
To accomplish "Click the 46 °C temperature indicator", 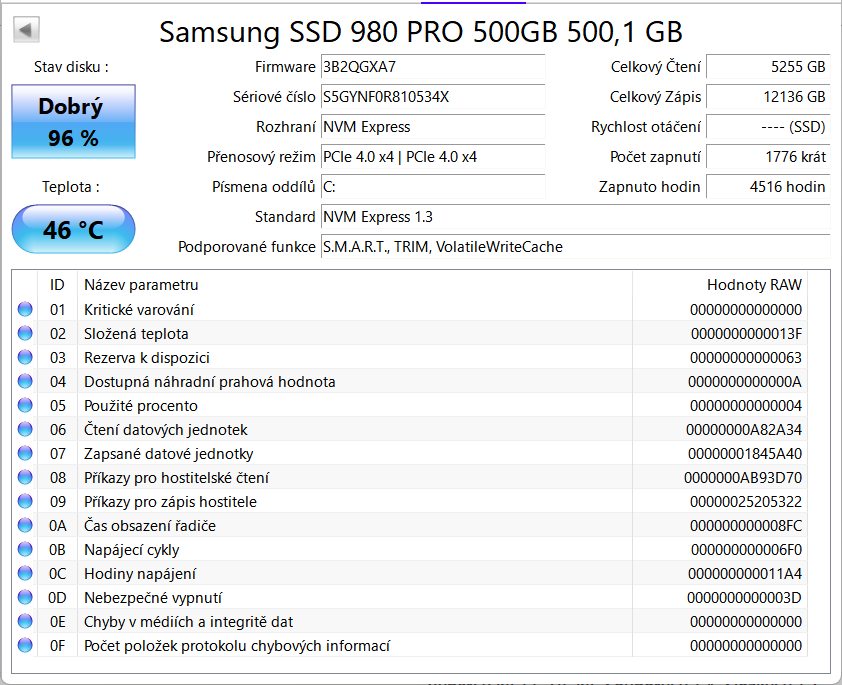I will click(x=73, y=230).
